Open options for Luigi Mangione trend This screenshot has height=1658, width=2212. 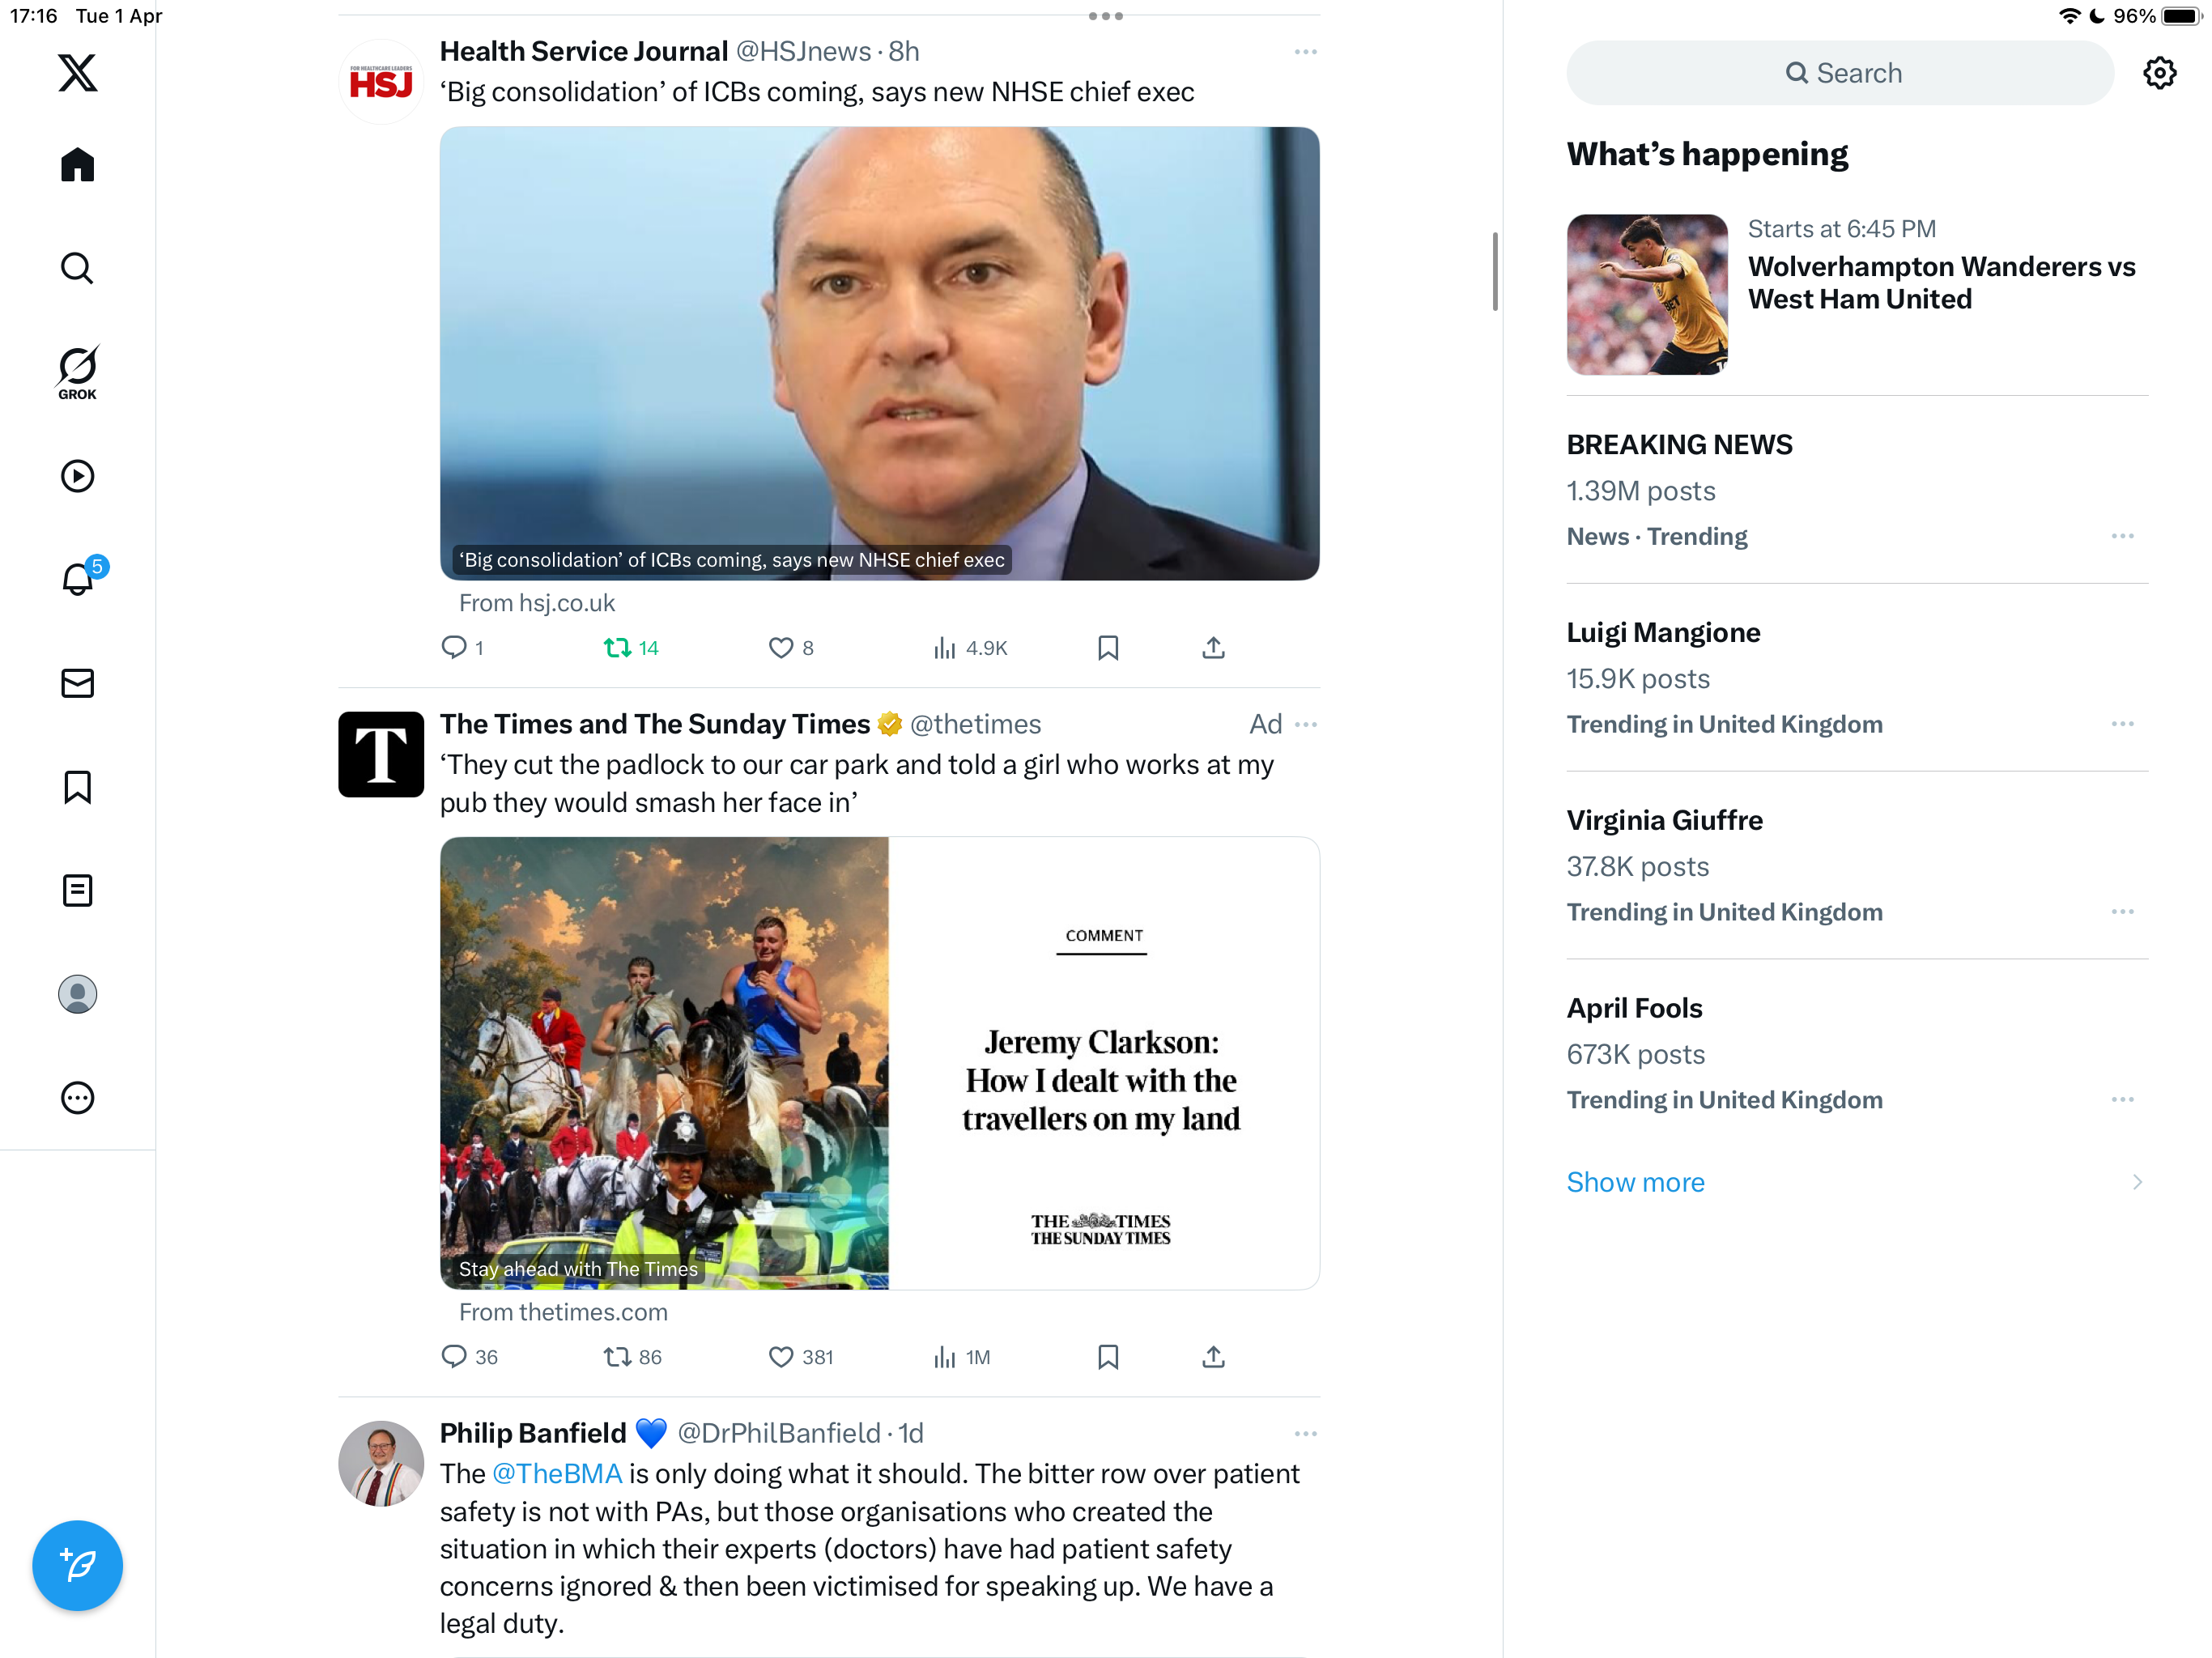click(x=2122, y=724)
